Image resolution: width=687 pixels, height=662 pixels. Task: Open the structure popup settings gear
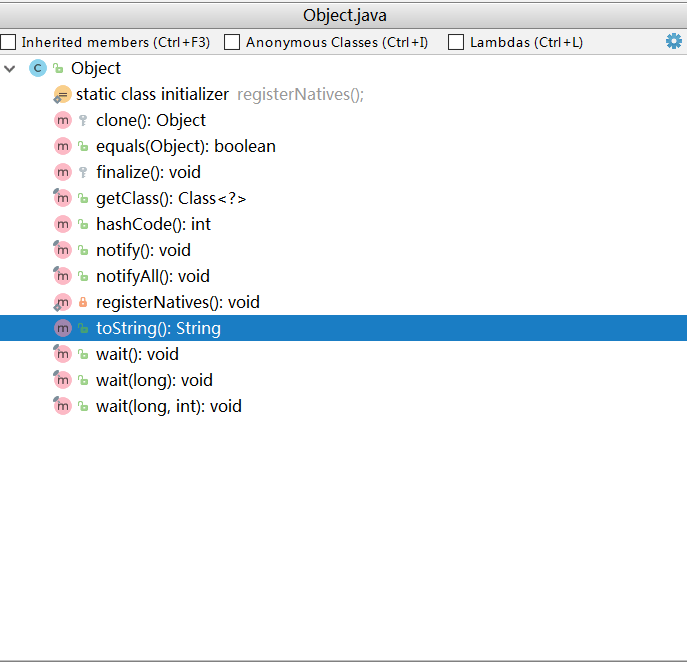click(x=673, y=42)
